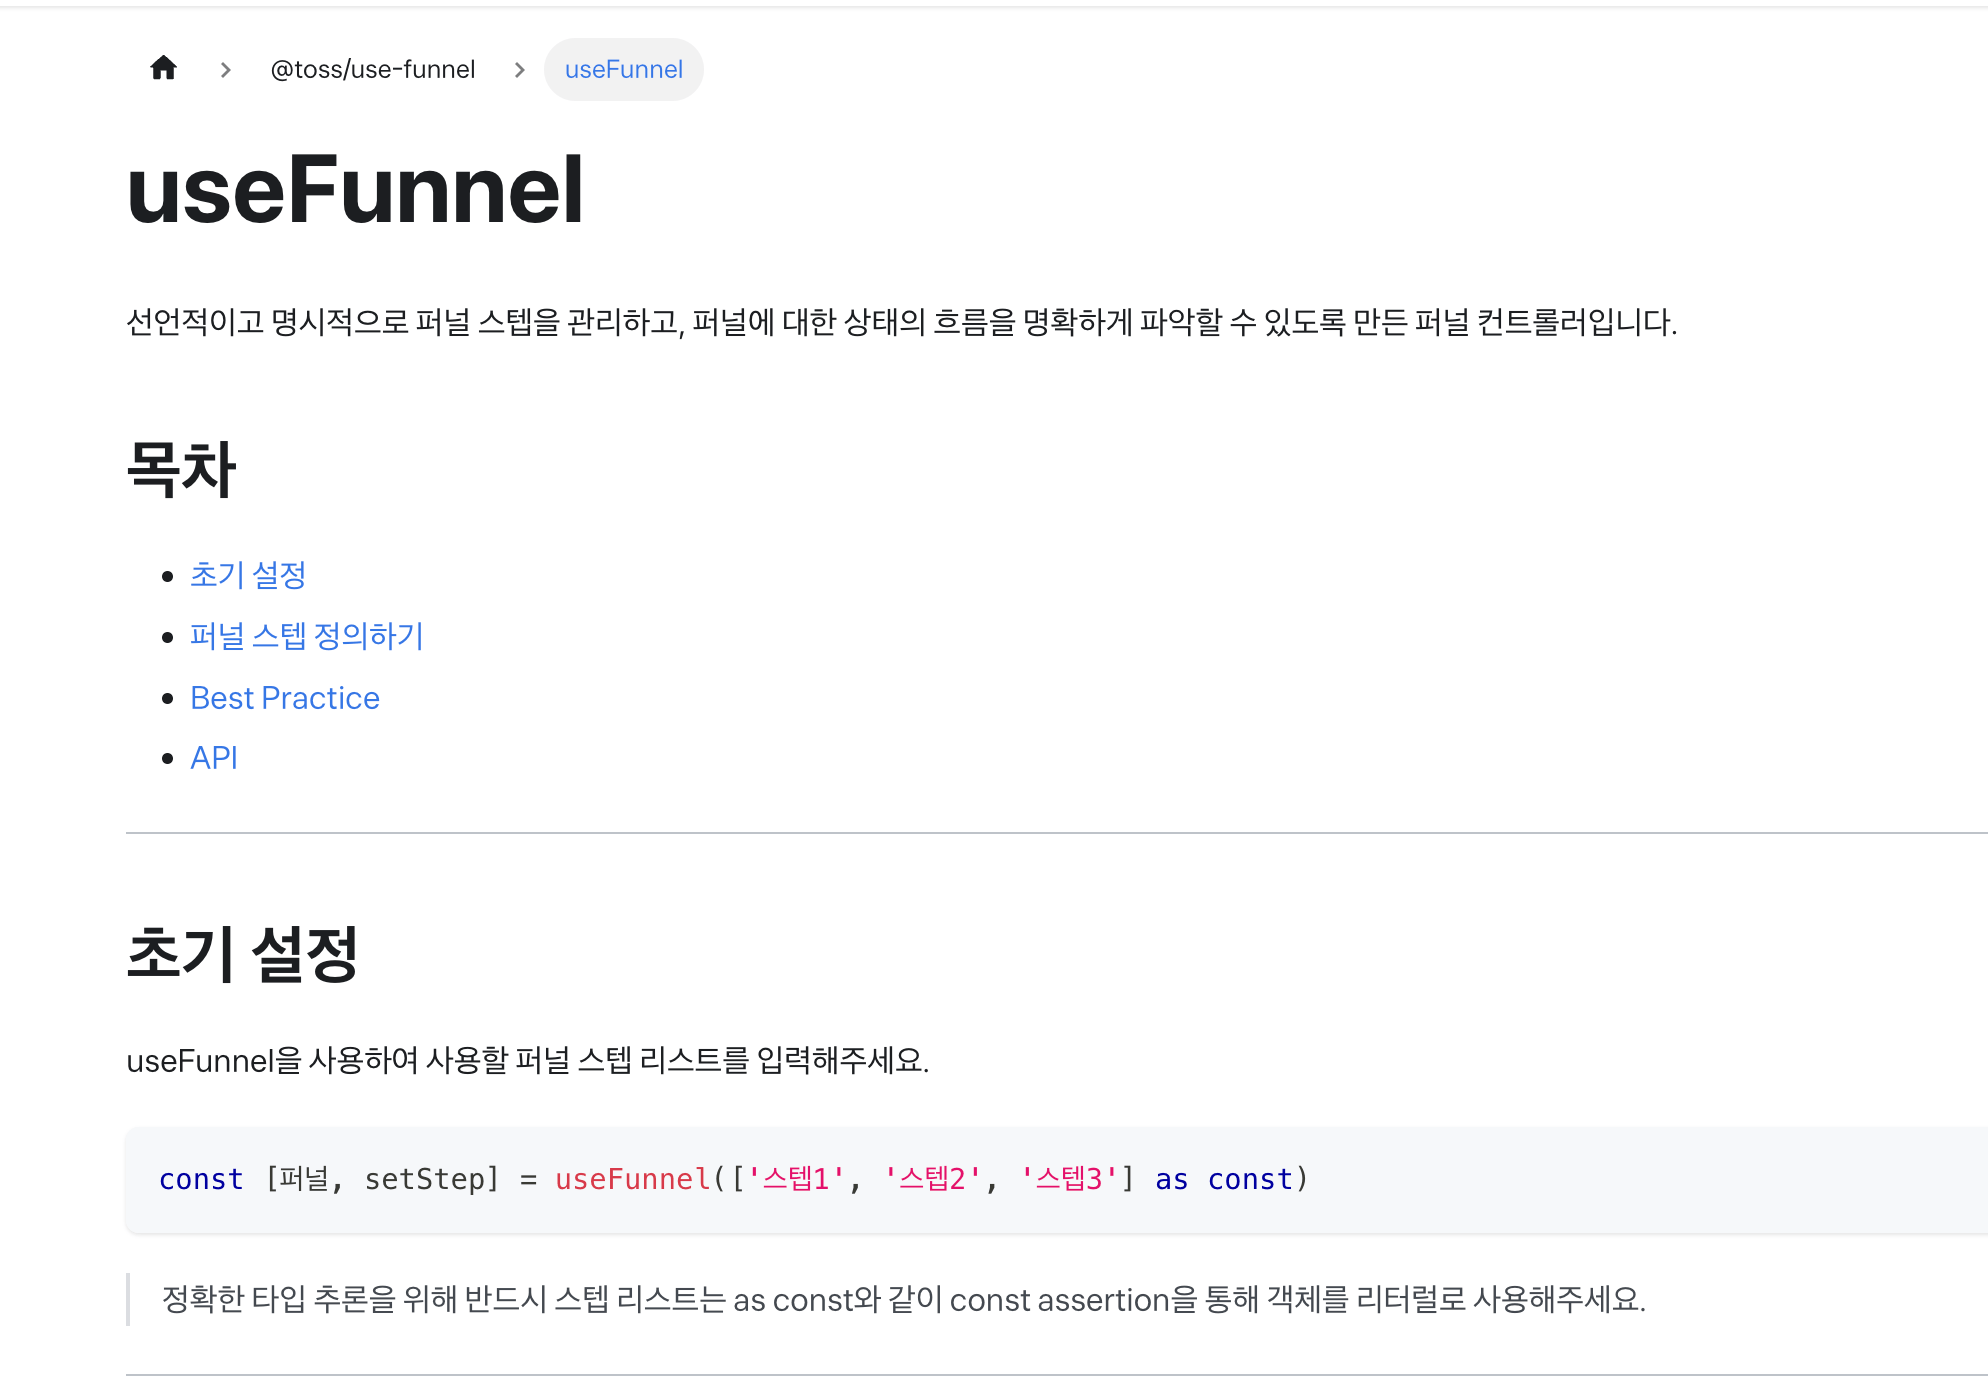Viewport: 1988px width, 1396px height.
Task: Open the 퍼널 스텝 정의하기 contents link
Action: (x=307, y=636)
